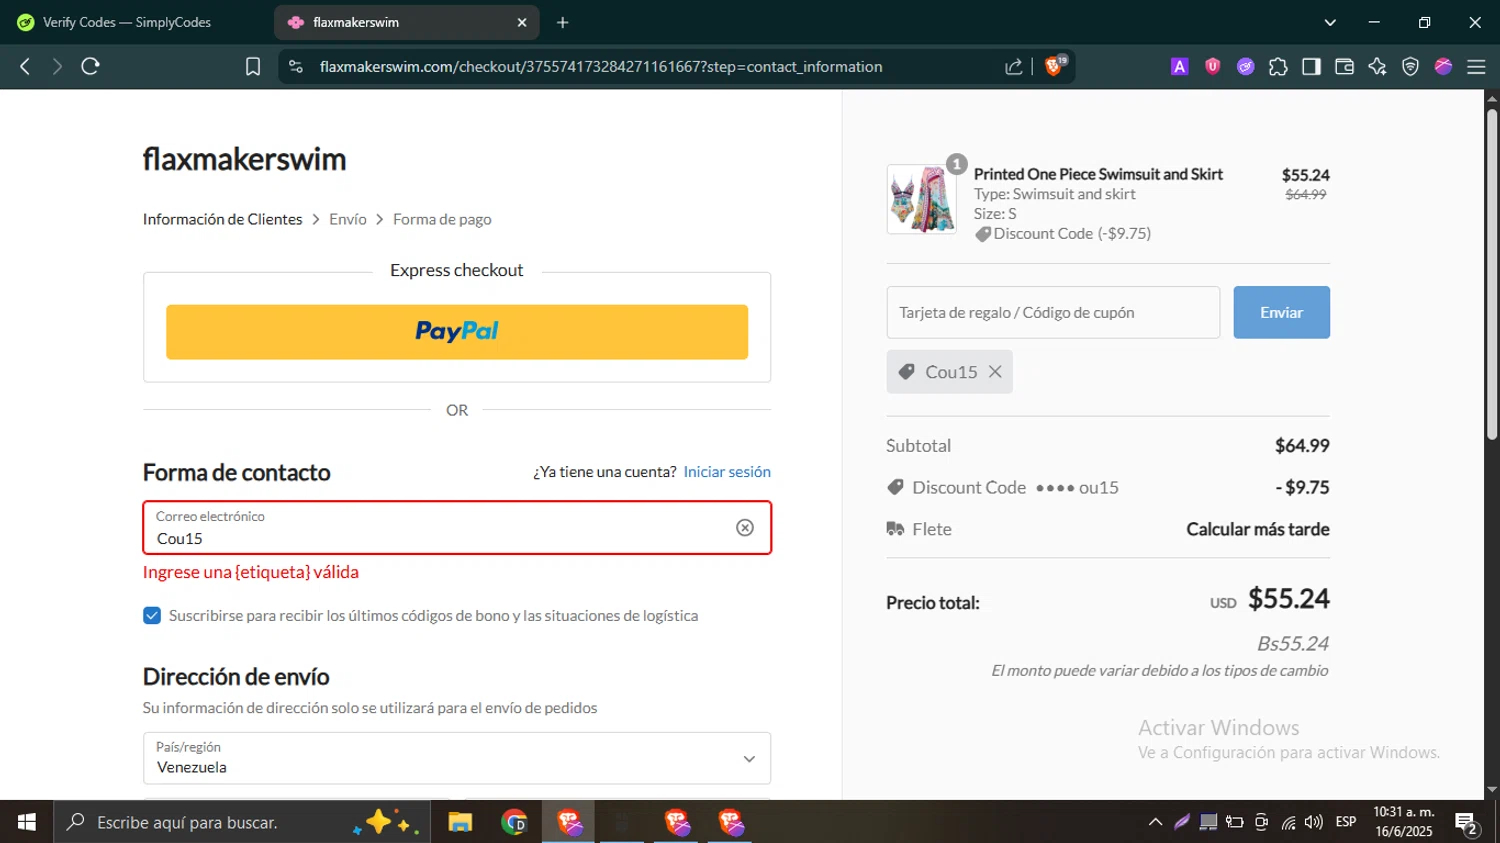This screenshot has width=1500, height=843.
Task: Open the flaxmakerswim store logo link
Action: (x=244, y=159)
